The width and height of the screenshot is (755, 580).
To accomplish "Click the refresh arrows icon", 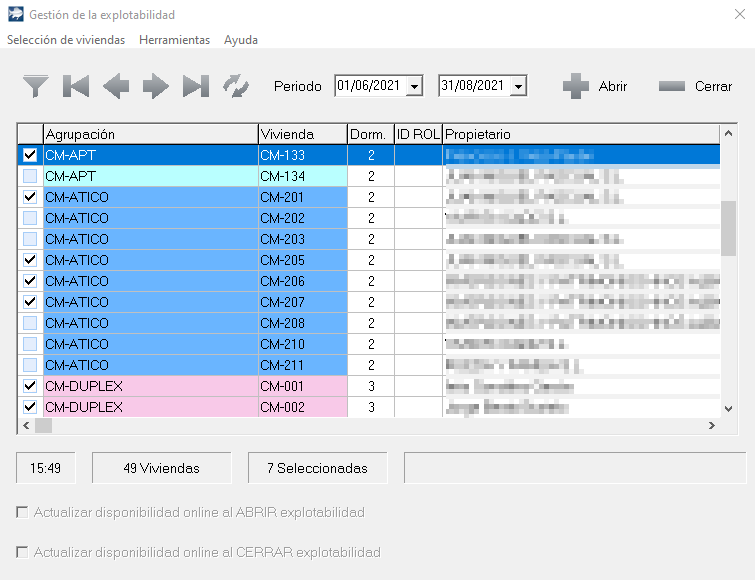I will (x=236, y=86).
